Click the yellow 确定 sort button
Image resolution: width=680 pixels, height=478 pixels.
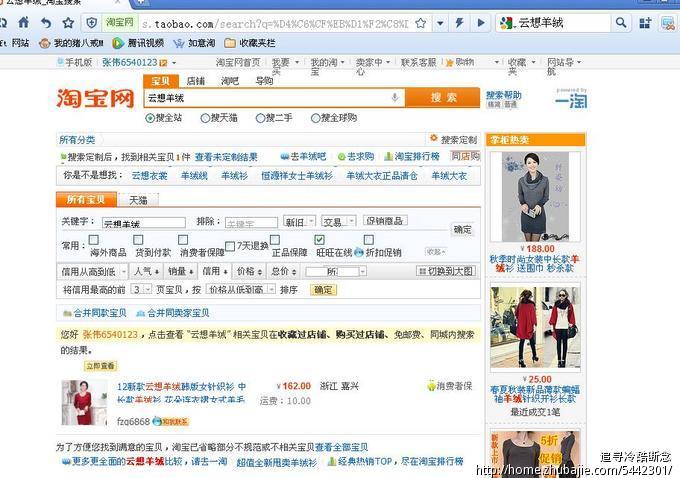[323, 289]
